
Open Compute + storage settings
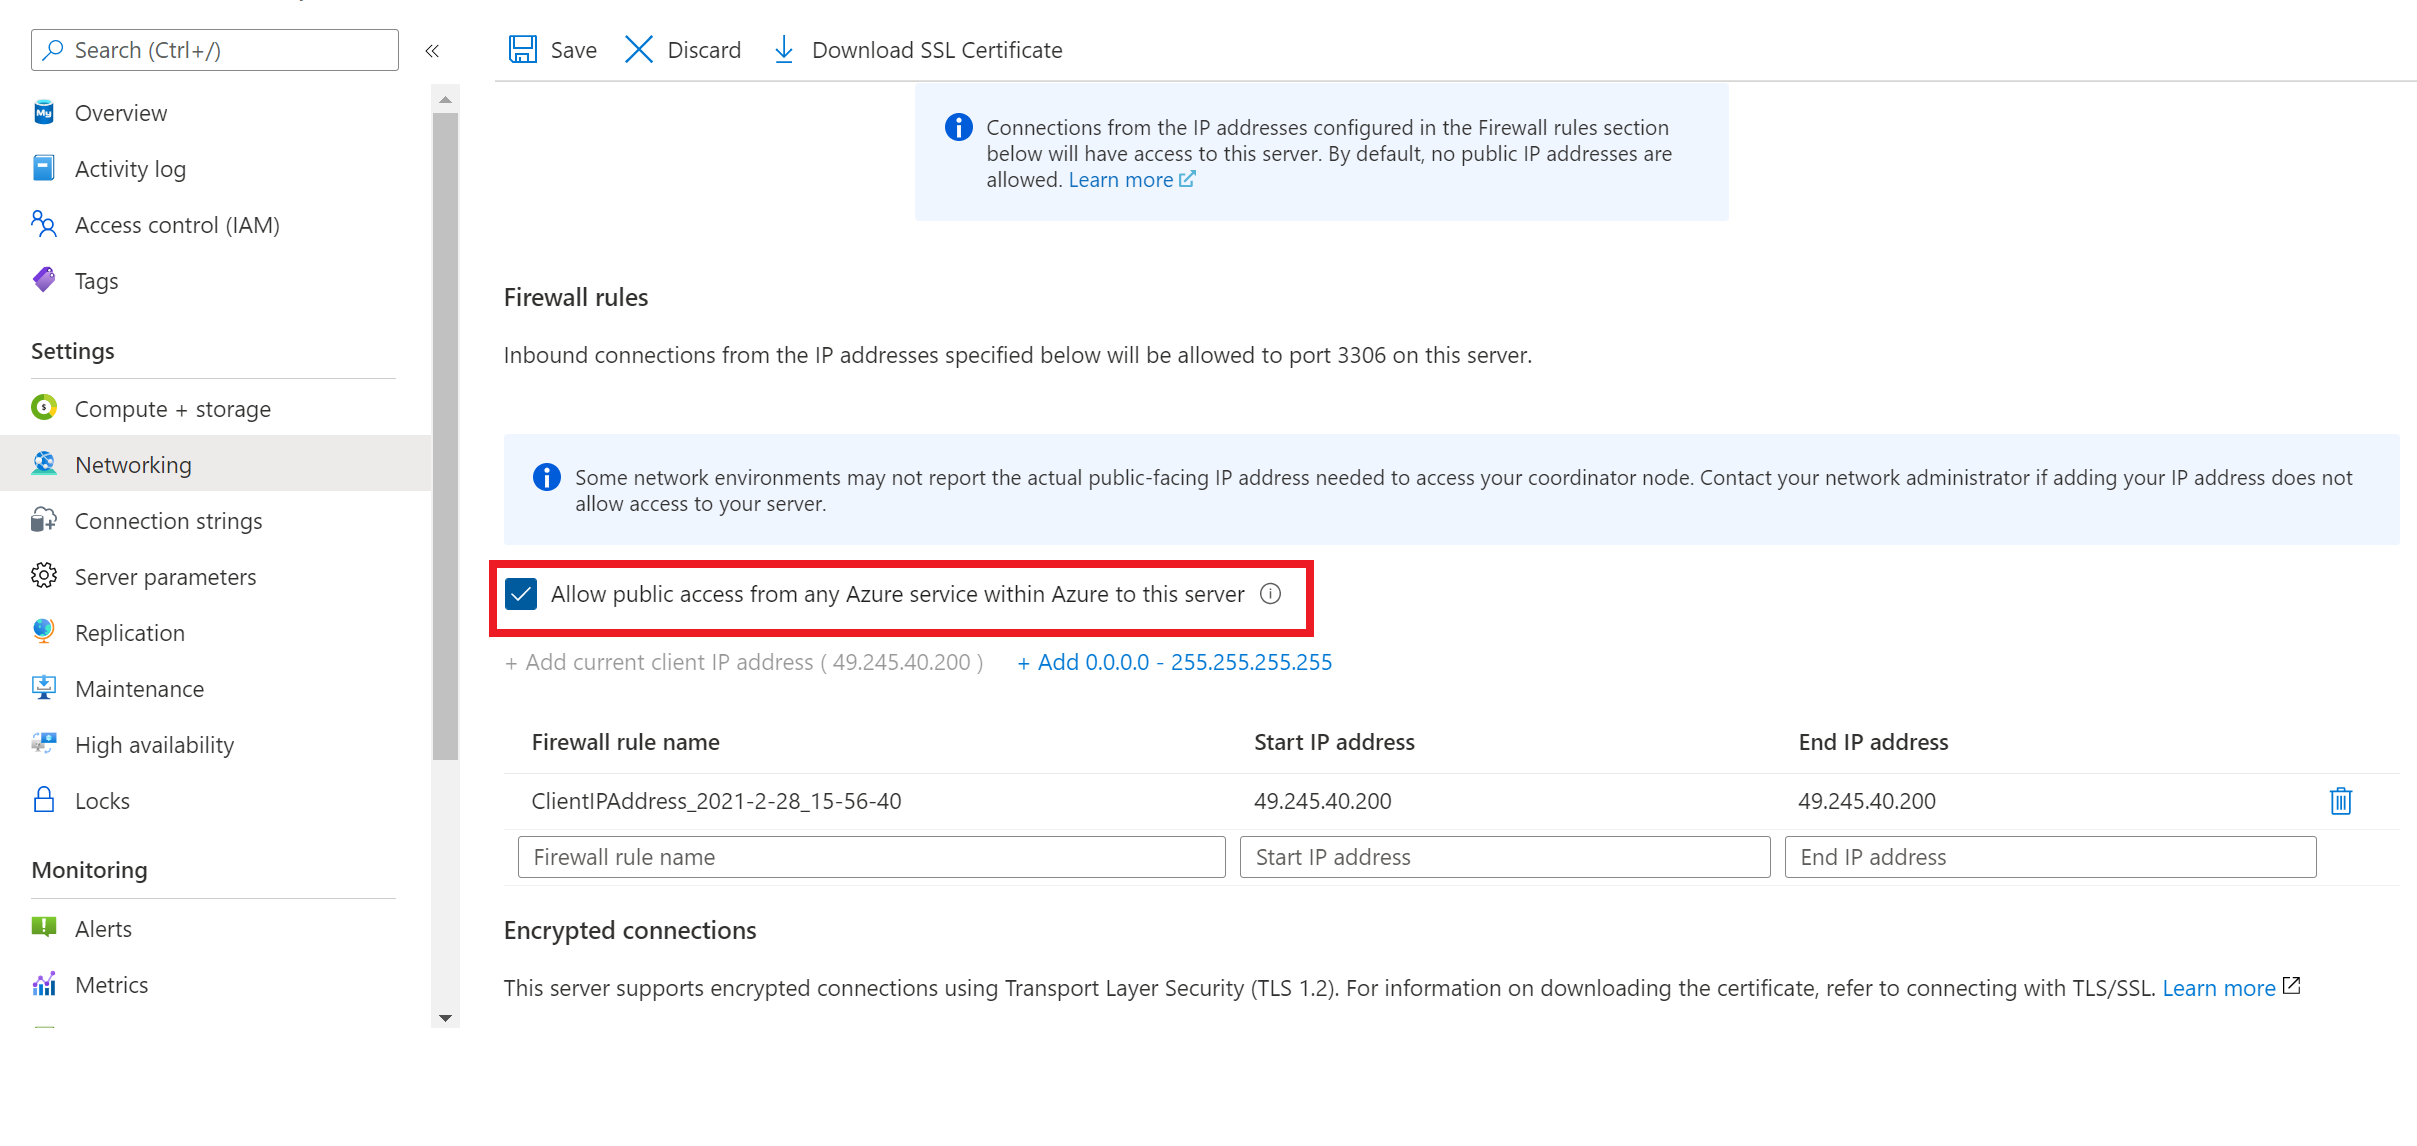pyautogui.click(x=173, y=407)
